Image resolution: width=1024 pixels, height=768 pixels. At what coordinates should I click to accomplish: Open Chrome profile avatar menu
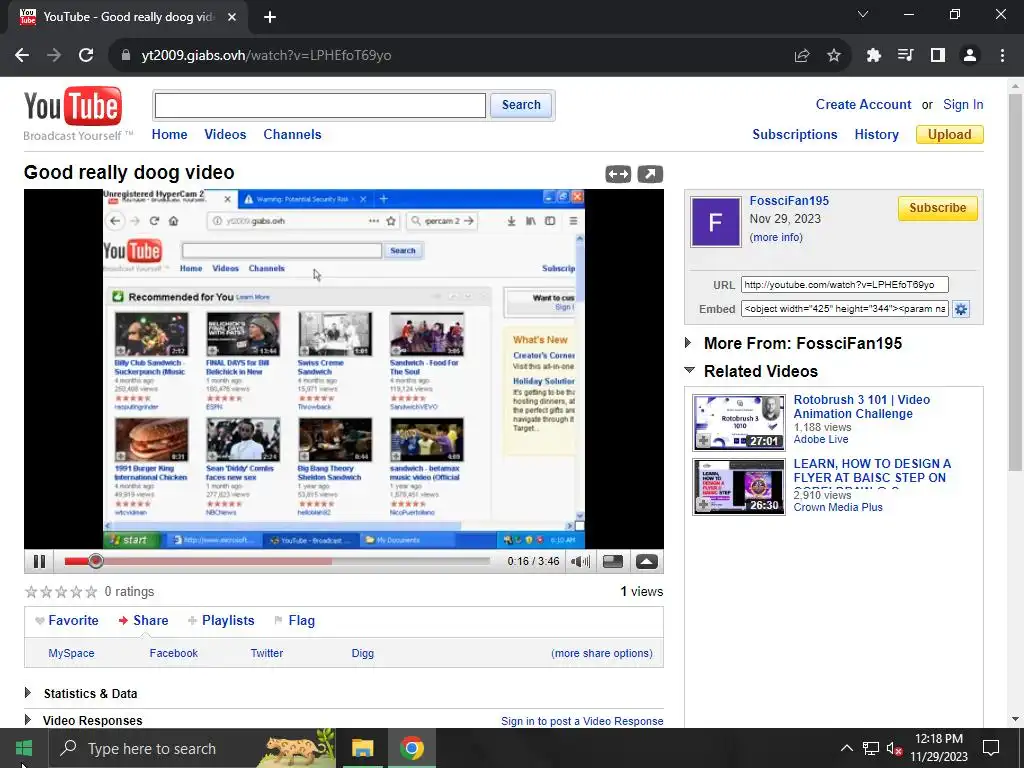970,56
